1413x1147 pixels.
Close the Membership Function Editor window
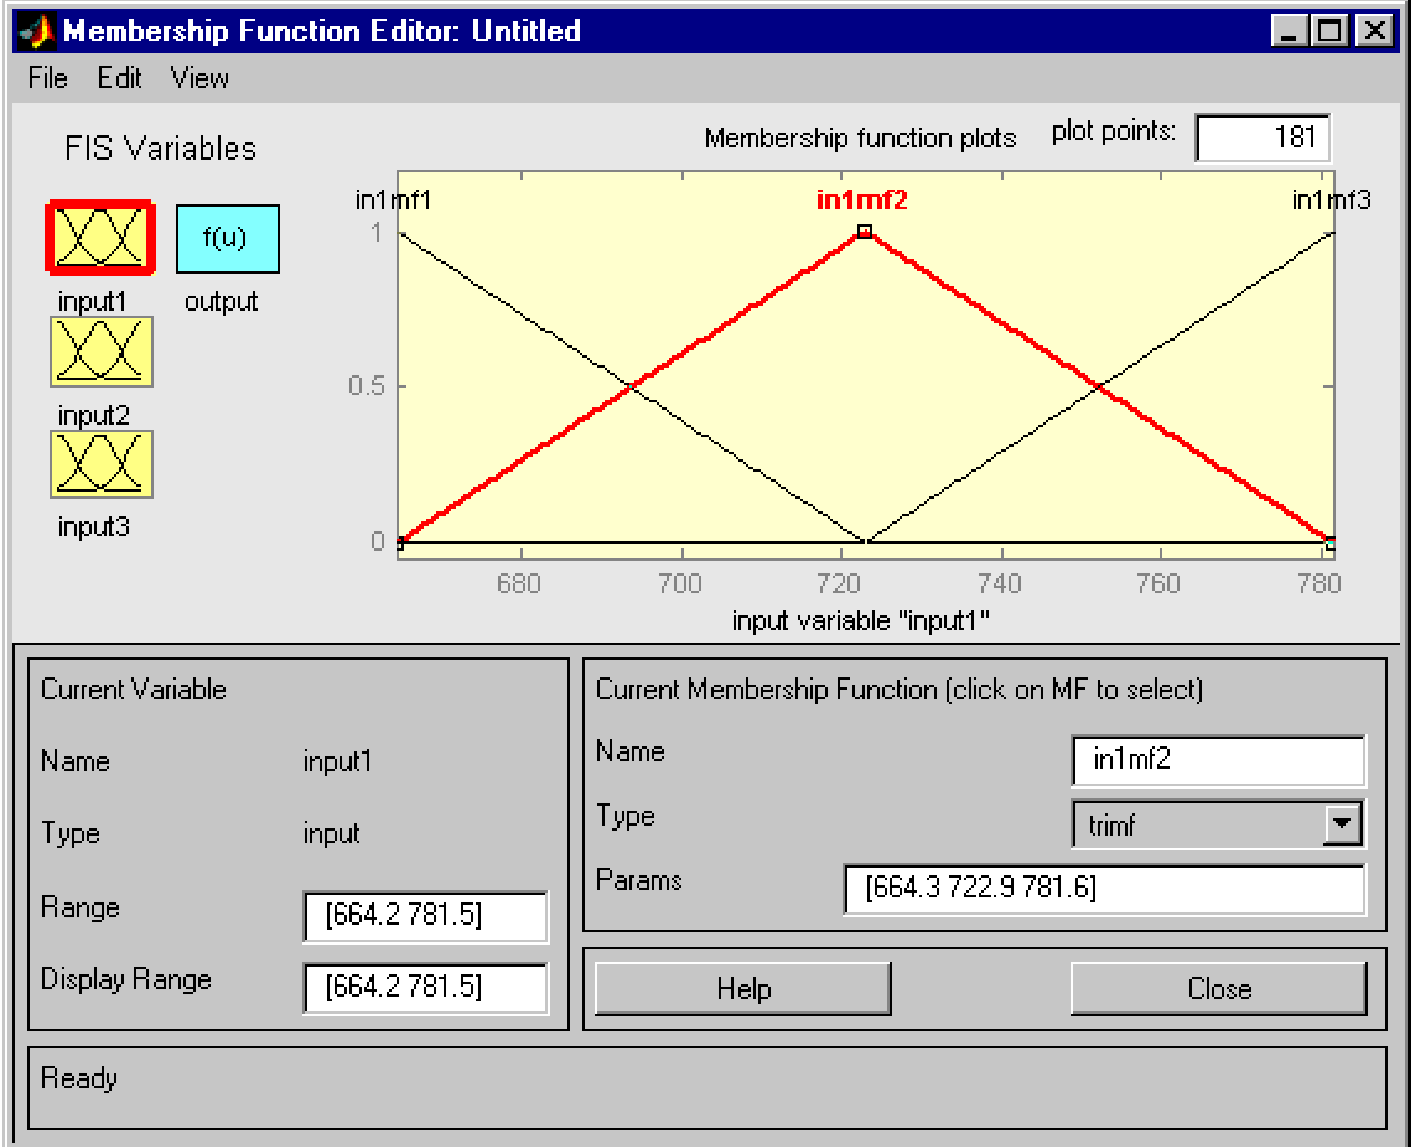pyautogui.click(x=1374, y=31)
